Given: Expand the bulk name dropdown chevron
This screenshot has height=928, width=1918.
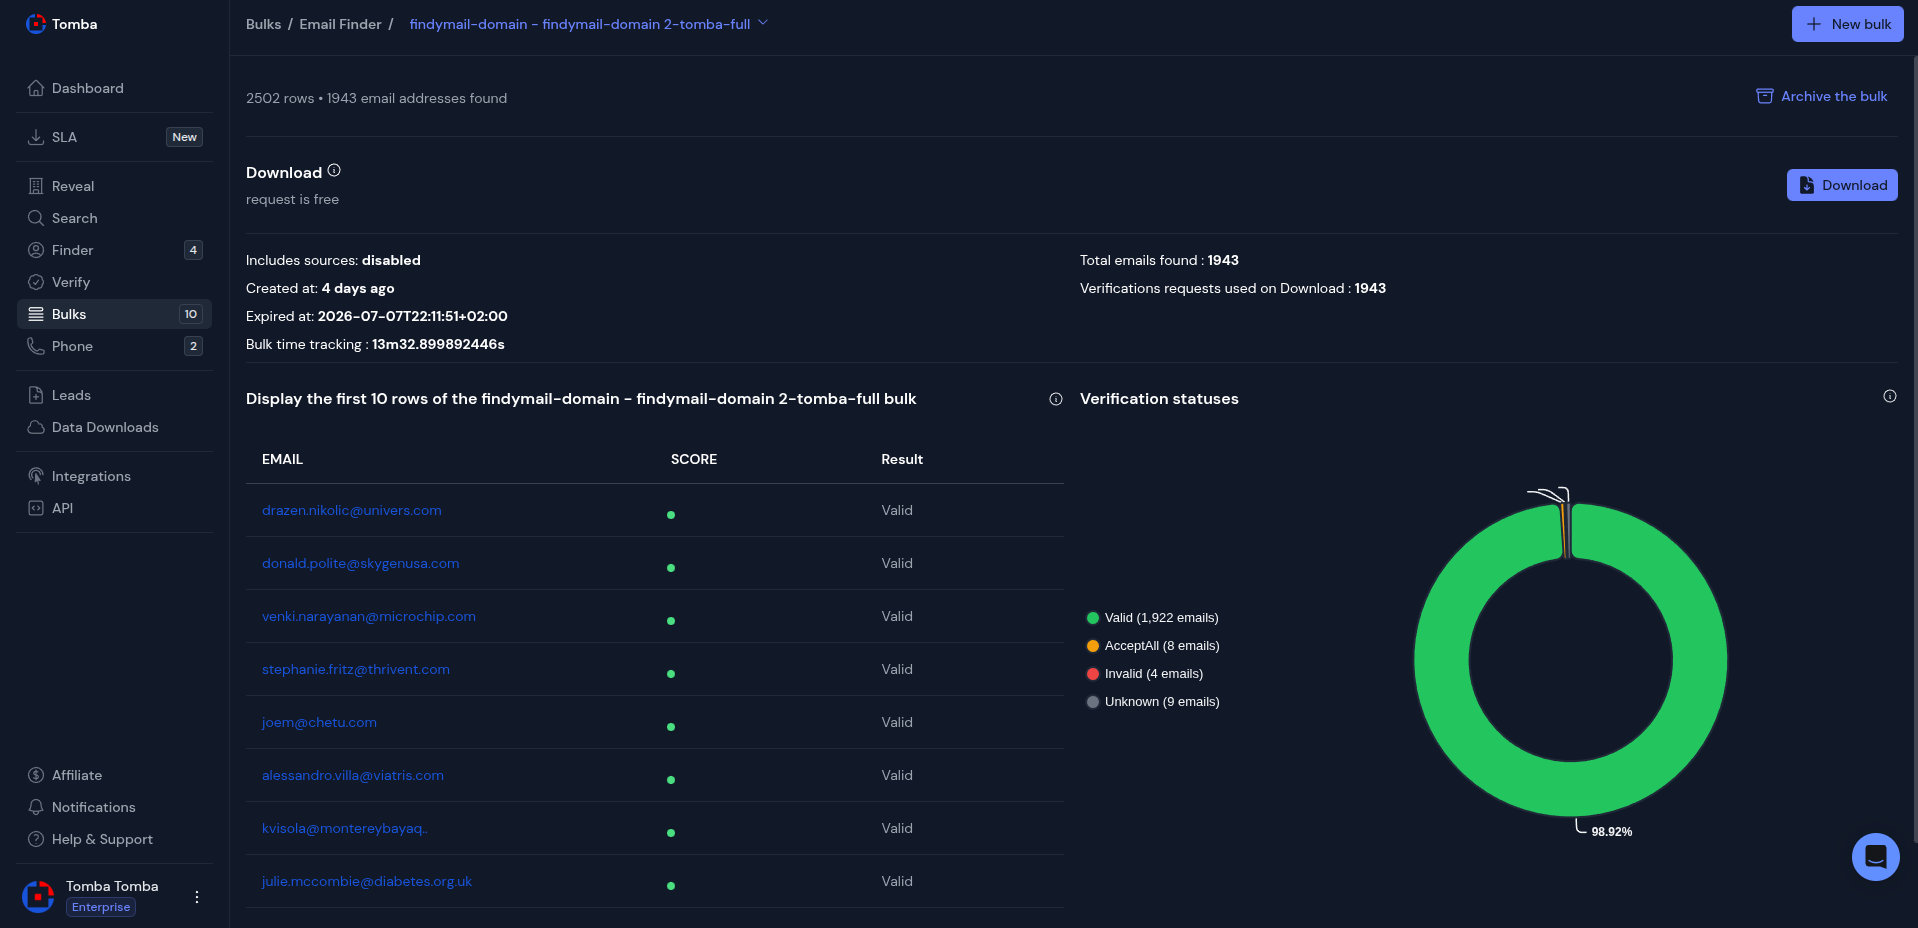Looking at the screenshot, I should click(x=763, y=23).
